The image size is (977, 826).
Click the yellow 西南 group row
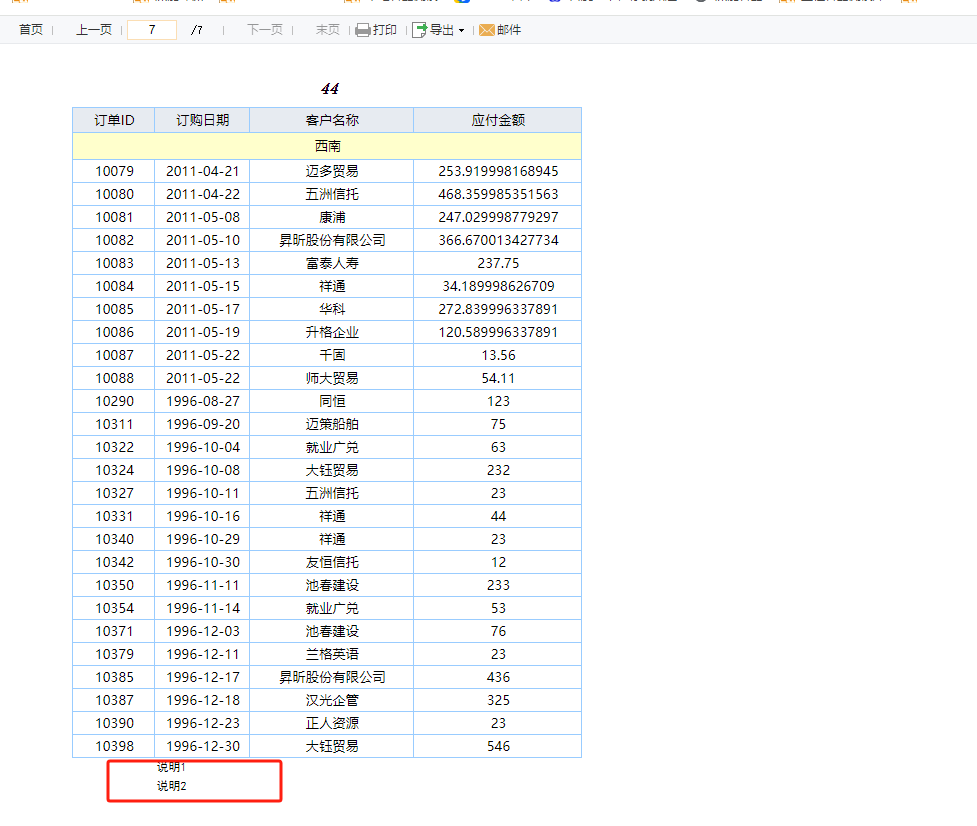pyautogui.click(x=327, y=146)
